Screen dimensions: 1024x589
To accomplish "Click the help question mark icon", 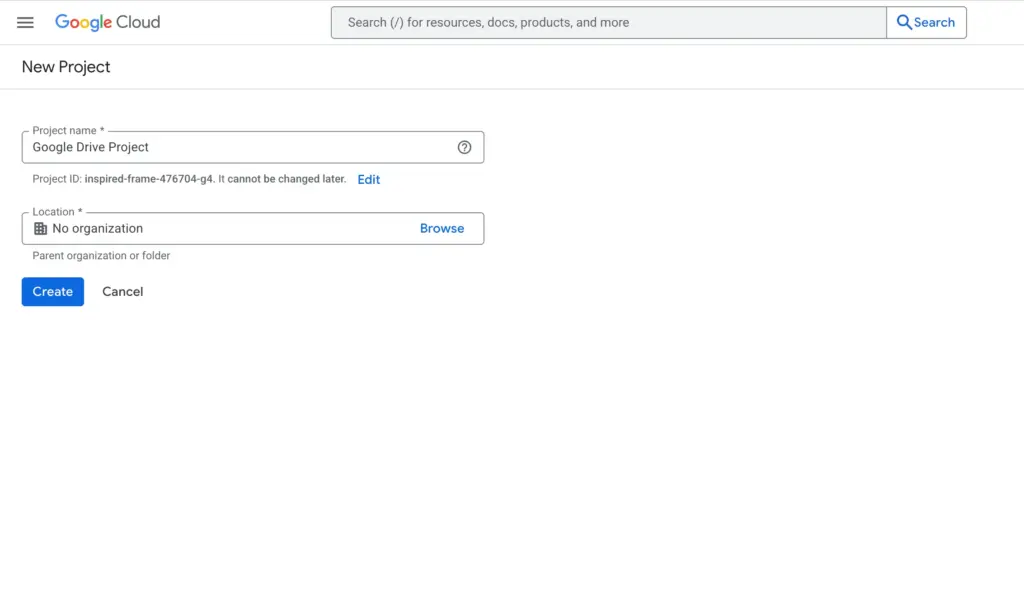I will coord(464,147).
